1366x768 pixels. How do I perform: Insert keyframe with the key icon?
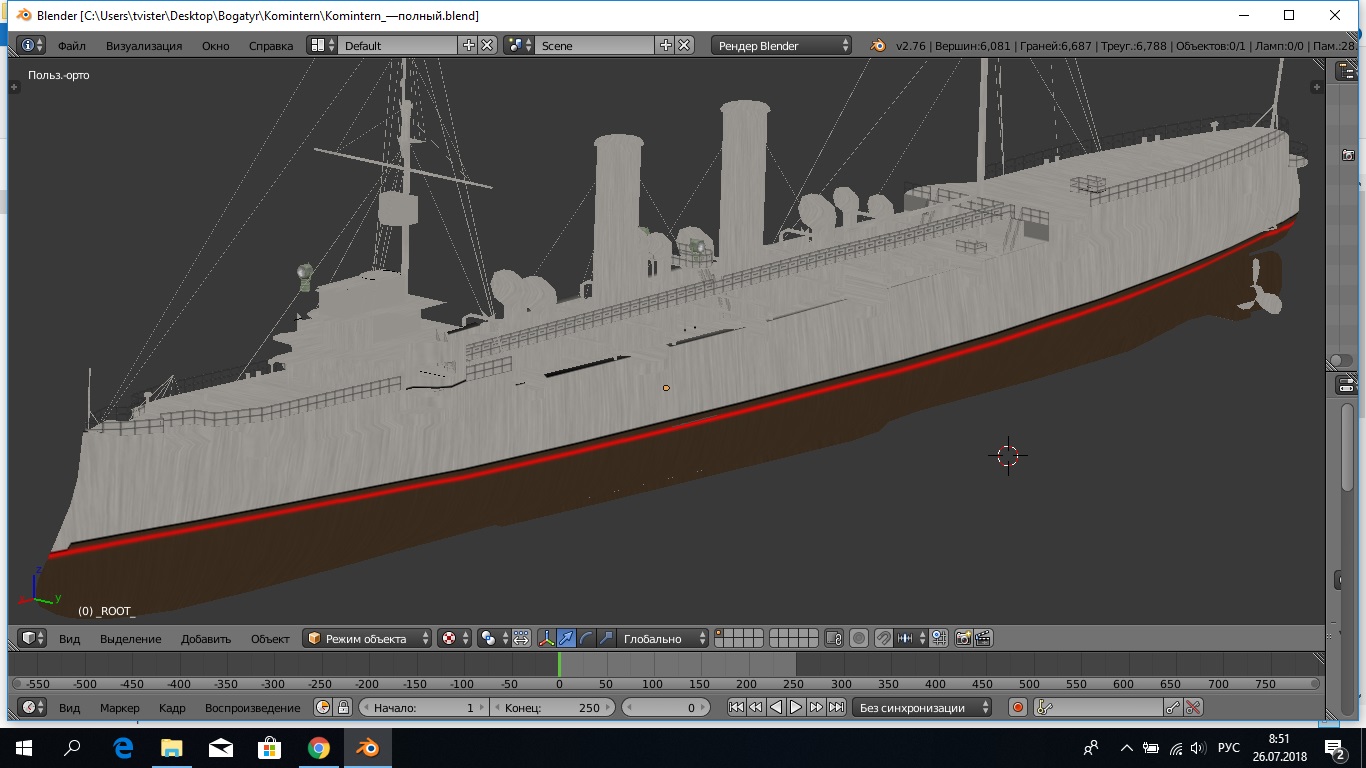click(x=1173, y=707)
